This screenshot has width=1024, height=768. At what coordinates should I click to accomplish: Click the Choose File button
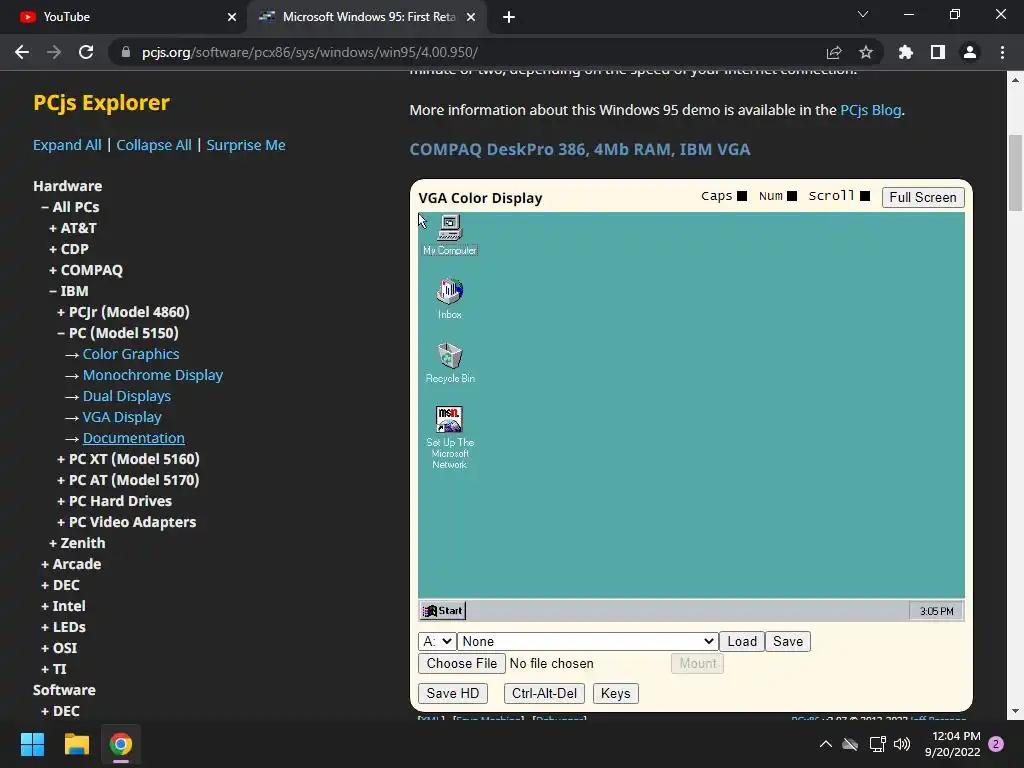pyautogui.click(x=462, y=664)
